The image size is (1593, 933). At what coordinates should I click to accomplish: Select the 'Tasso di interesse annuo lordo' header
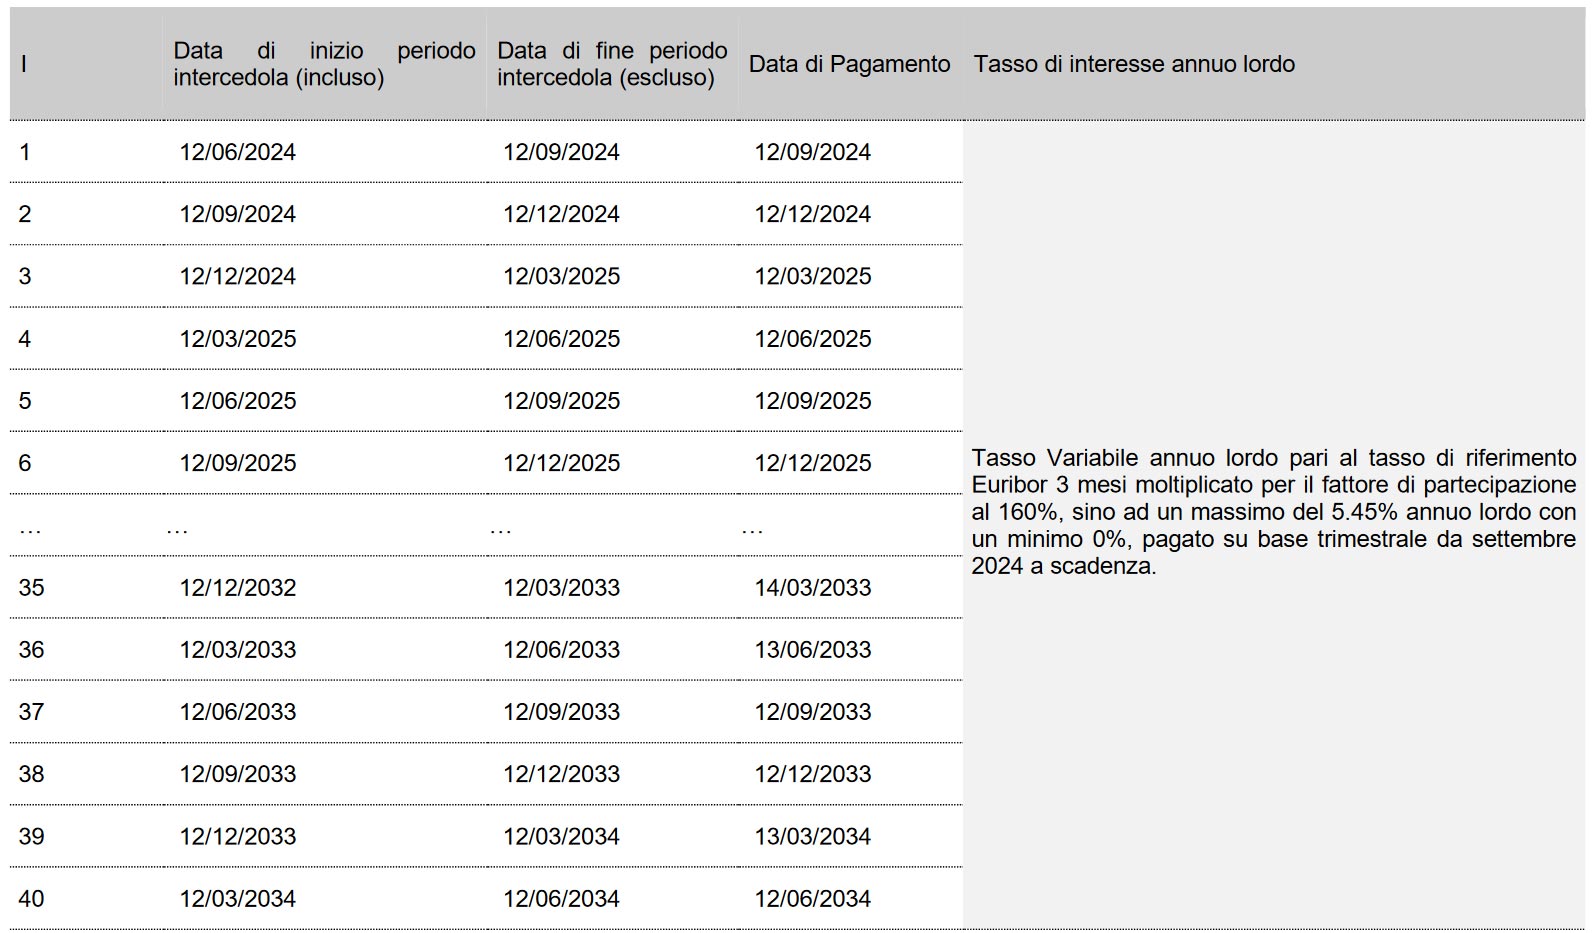tap(1134, 64)
